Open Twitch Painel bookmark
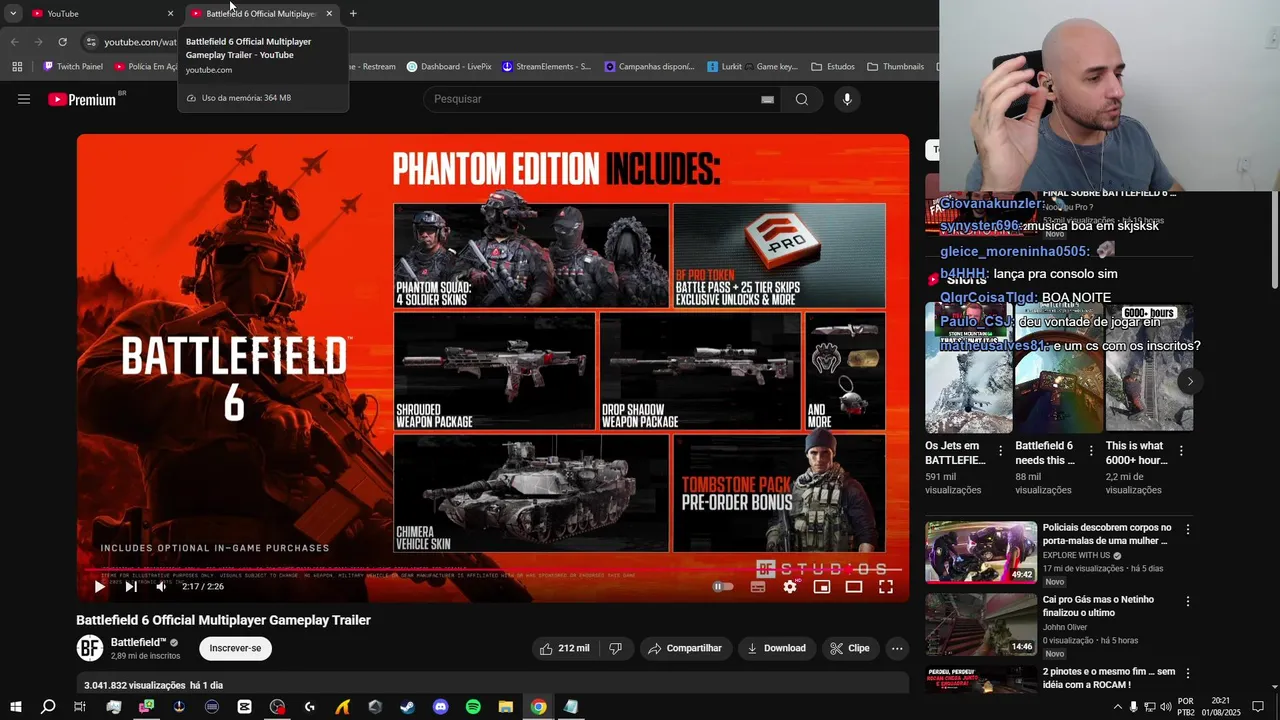The height and width of the screenshot is (720, 1280). click(73, 67)
